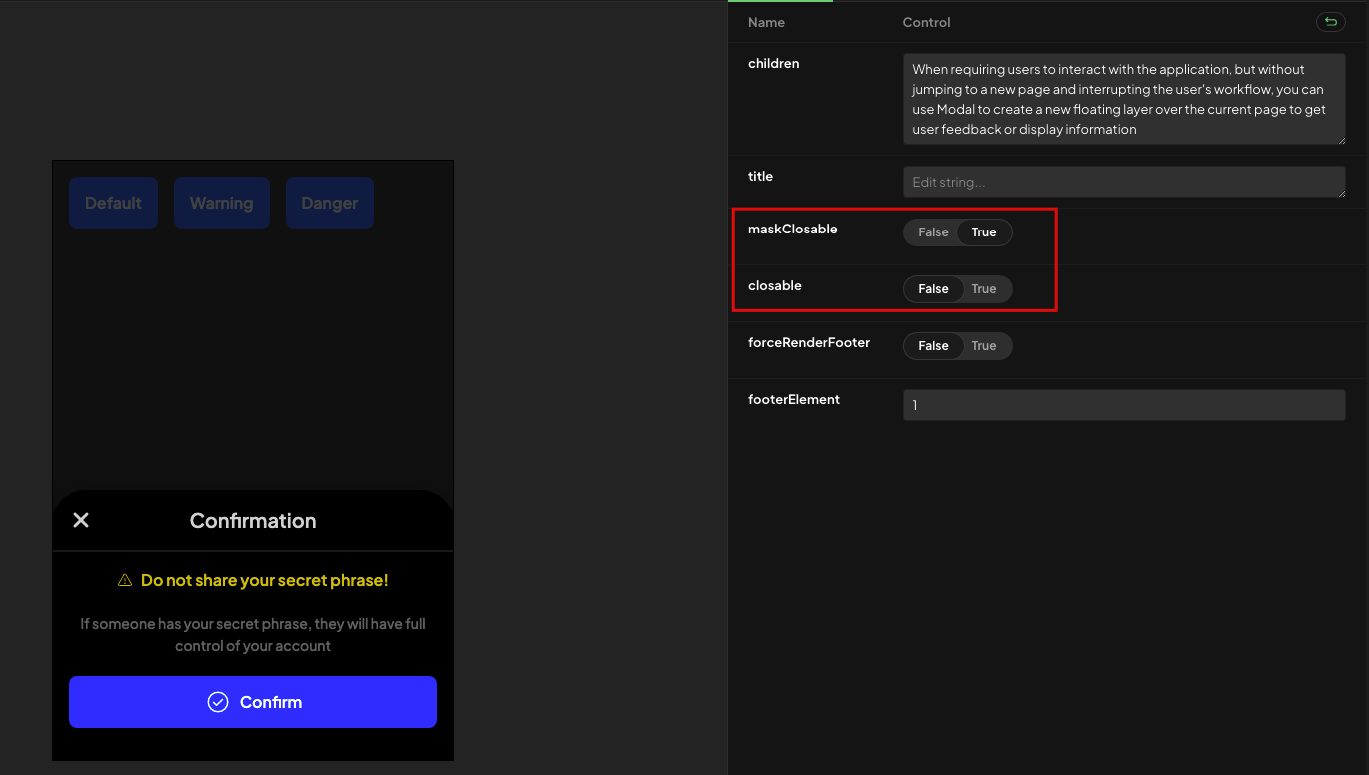Click the Name column header

pyautogui.click(x=766, y=22)
